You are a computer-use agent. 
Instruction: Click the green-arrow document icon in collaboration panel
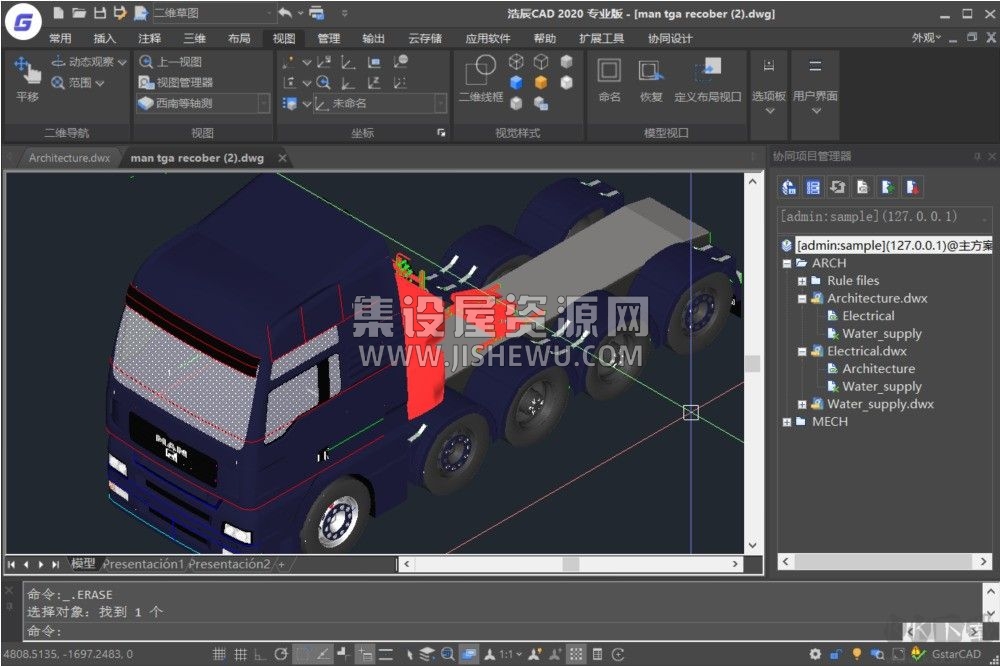coord(888,187)
